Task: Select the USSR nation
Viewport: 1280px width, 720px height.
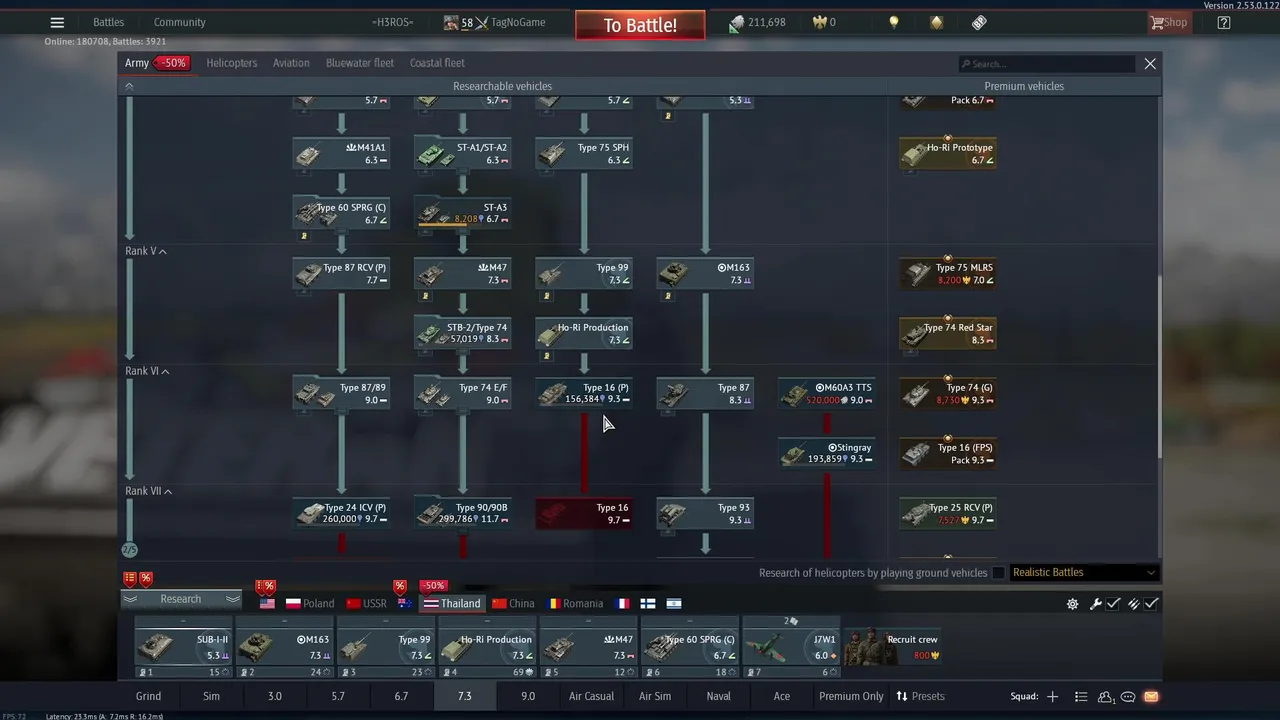Action: tap(366, 604)
